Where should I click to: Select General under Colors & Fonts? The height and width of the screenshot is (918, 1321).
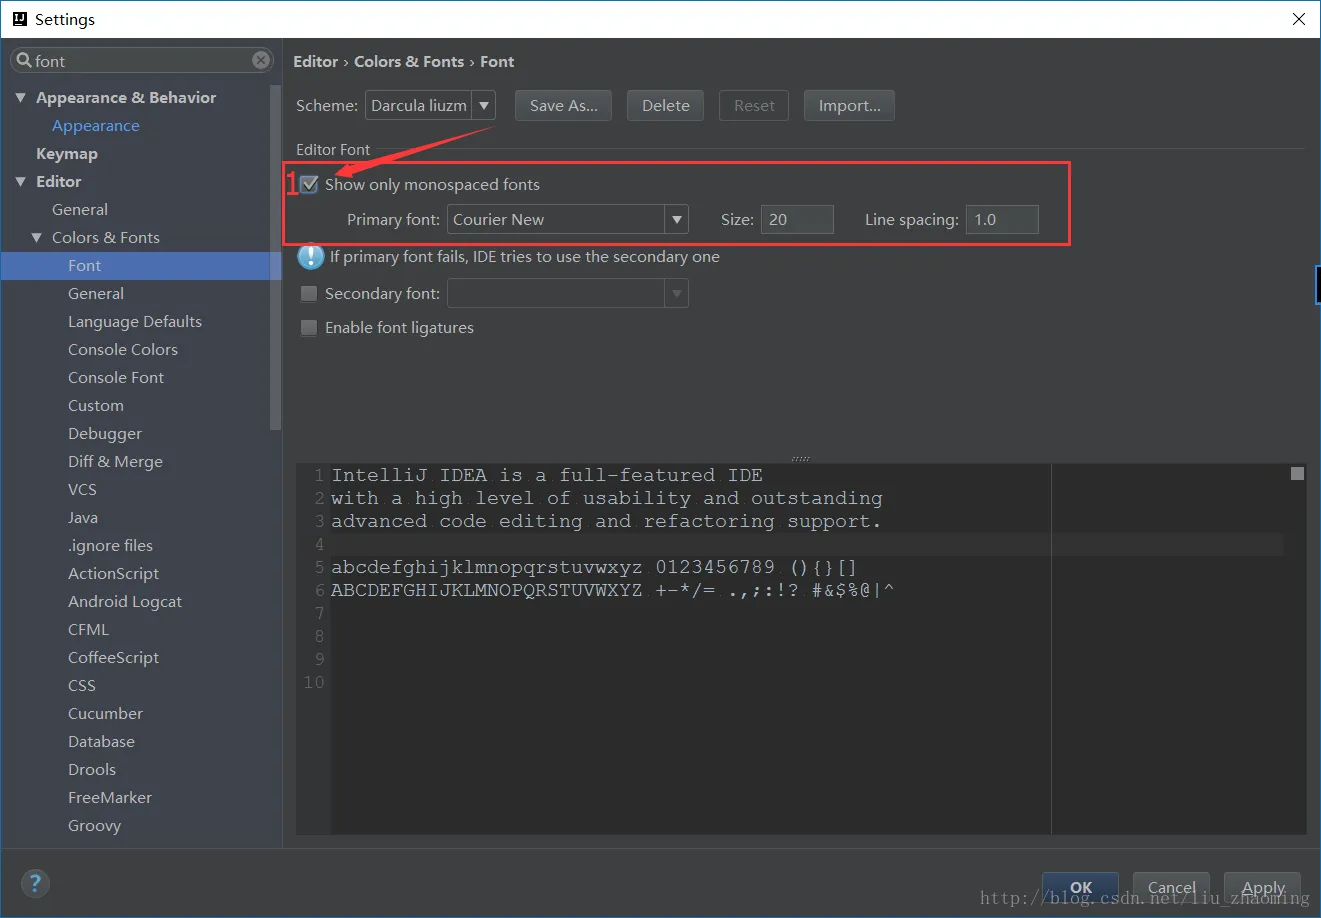click(x=96, y=293)
